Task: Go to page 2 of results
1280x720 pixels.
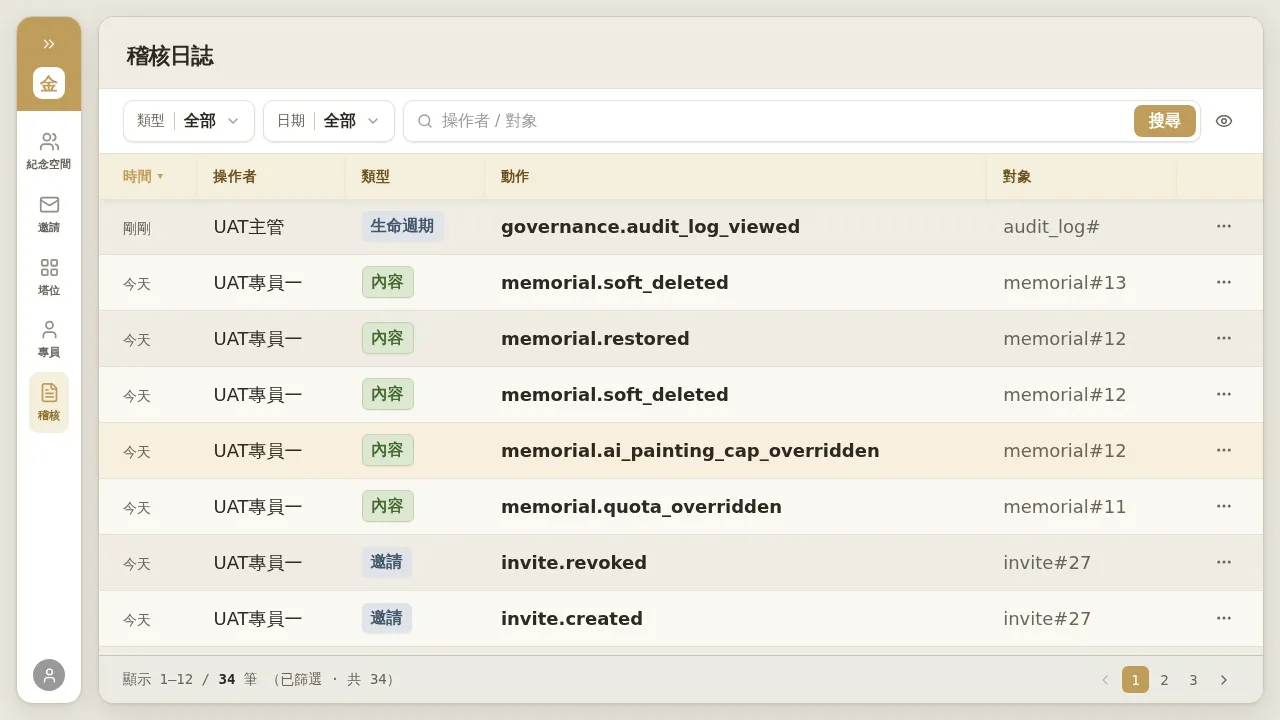Action: point(1164,680)
